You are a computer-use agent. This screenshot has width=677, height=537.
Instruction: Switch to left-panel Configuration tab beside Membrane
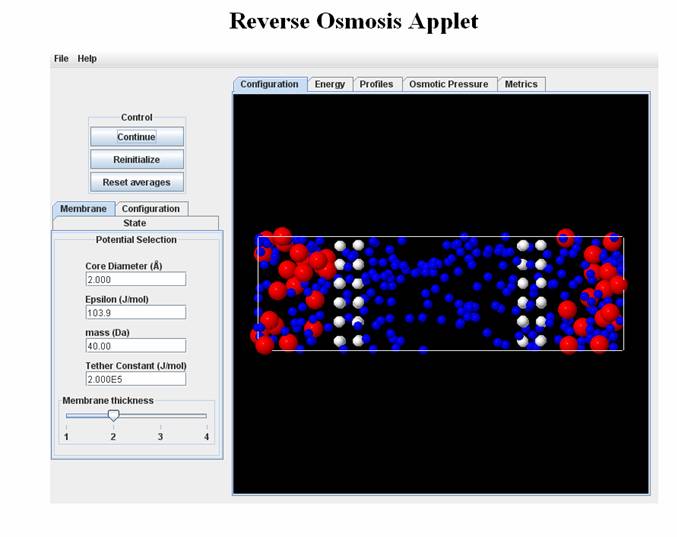coord(151,209)
